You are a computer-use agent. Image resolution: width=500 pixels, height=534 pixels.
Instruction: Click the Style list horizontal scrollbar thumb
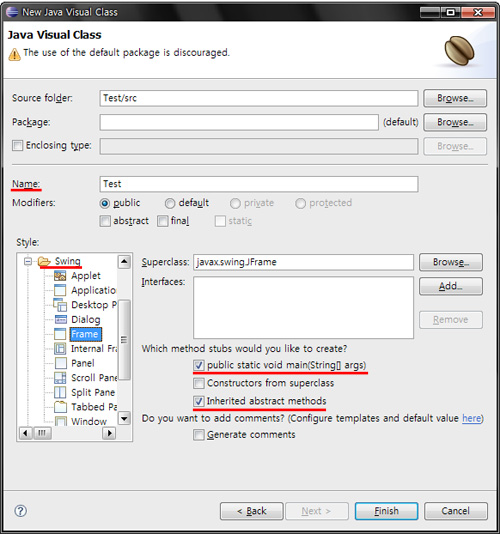[42, 433]
